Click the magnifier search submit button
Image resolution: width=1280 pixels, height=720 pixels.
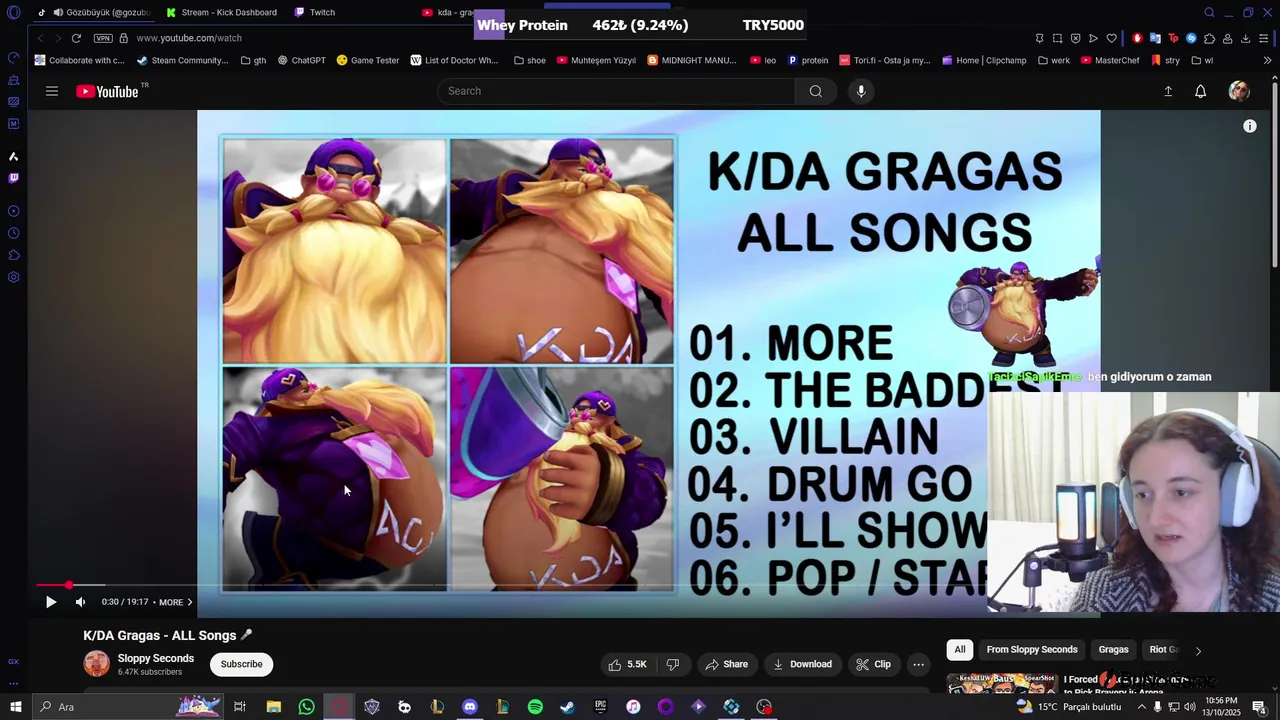[x=816, y=91]
